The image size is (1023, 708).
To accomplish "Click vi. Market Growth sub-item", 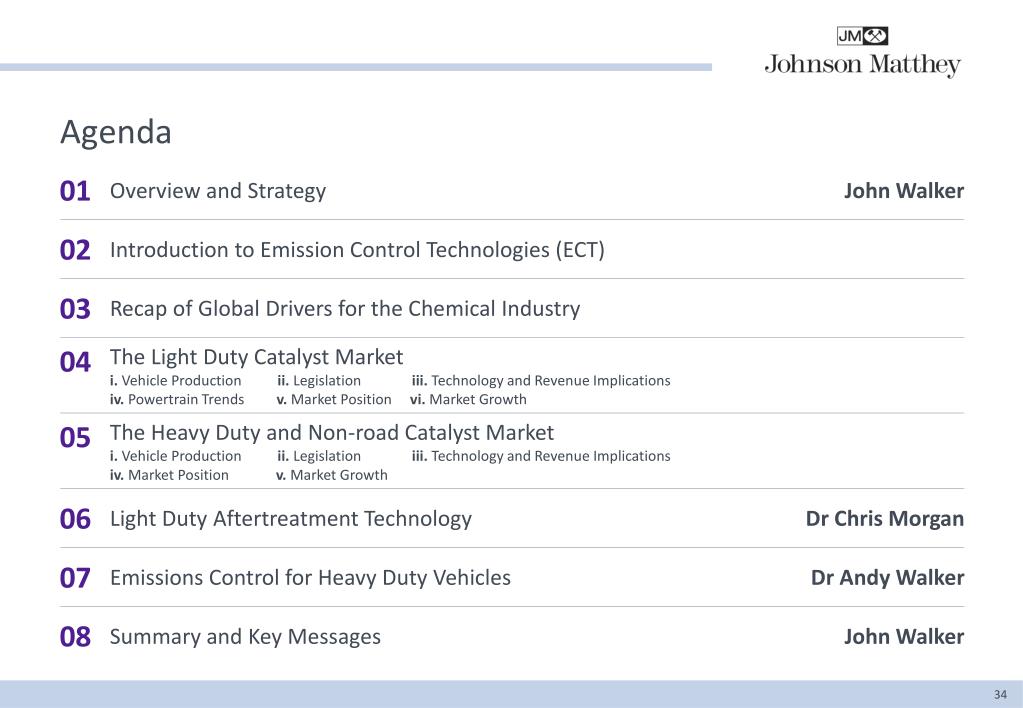I will point(468,399).
